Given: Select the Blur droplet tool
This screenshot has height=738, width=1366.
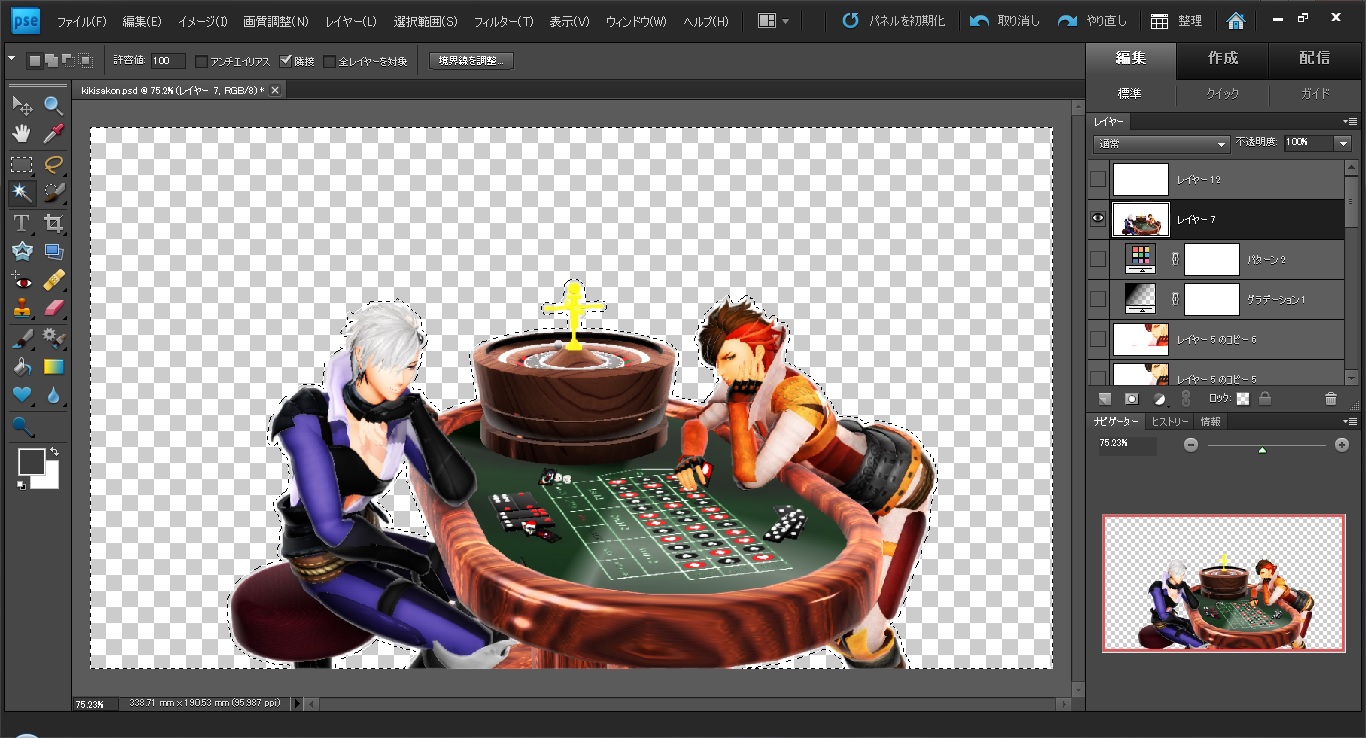Looking at the screenshot, I should coord(53,396).
